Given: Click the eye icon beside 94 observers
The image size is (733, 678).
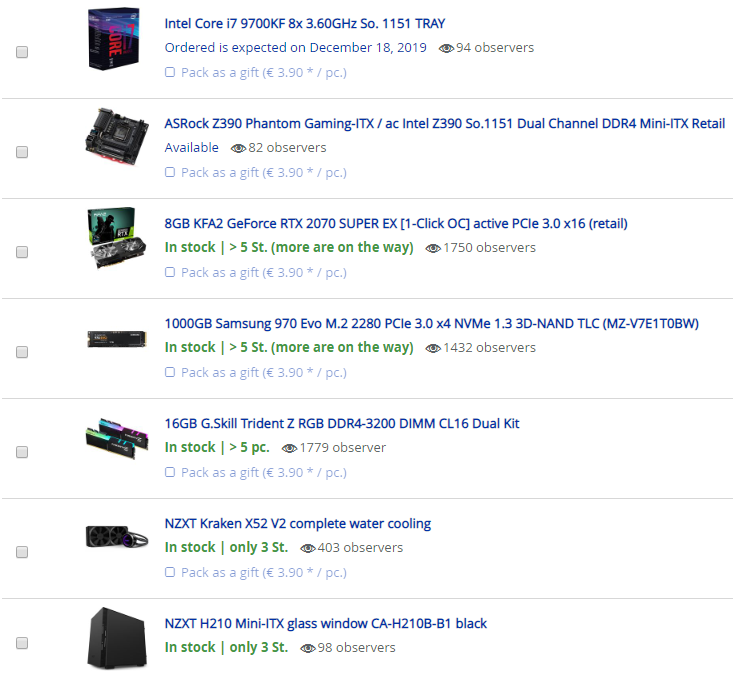Looking at the screenshot, I should [x=446, y=48].
